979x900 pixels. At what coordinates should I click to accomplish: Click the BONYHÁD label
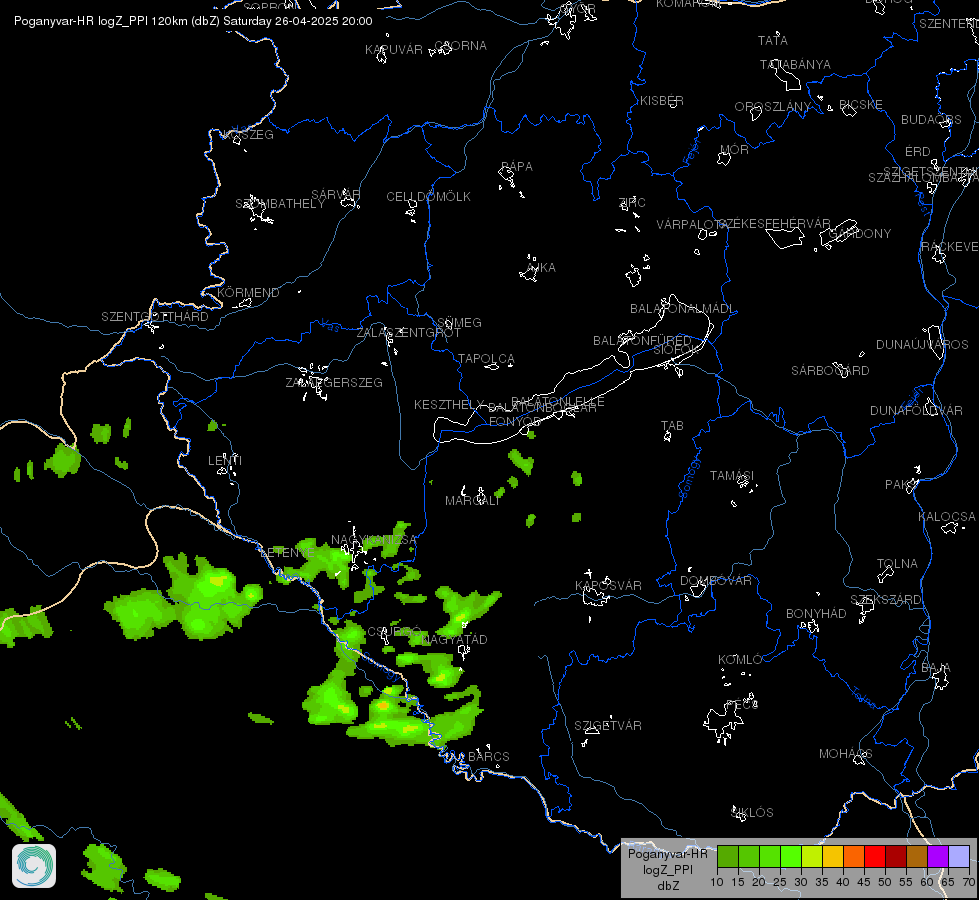tap(815, 614)
